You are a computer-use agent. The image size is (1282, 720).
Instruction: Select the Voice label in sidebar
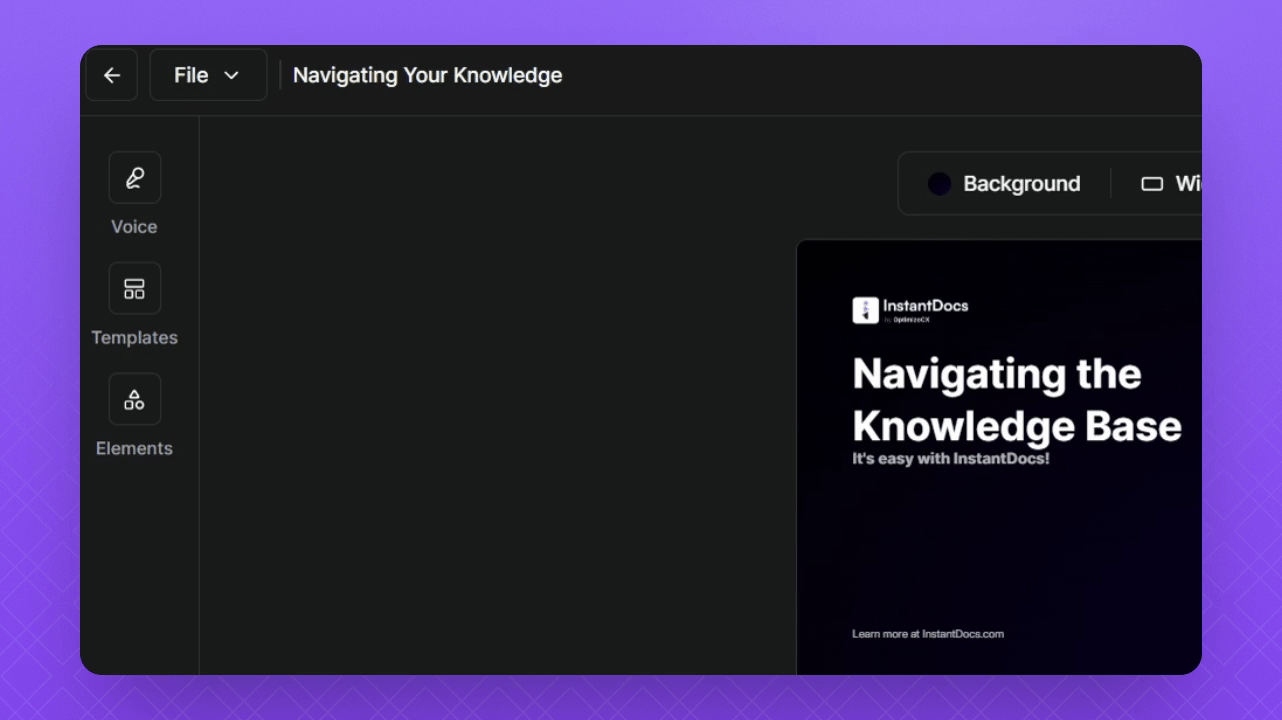(134, 227)
